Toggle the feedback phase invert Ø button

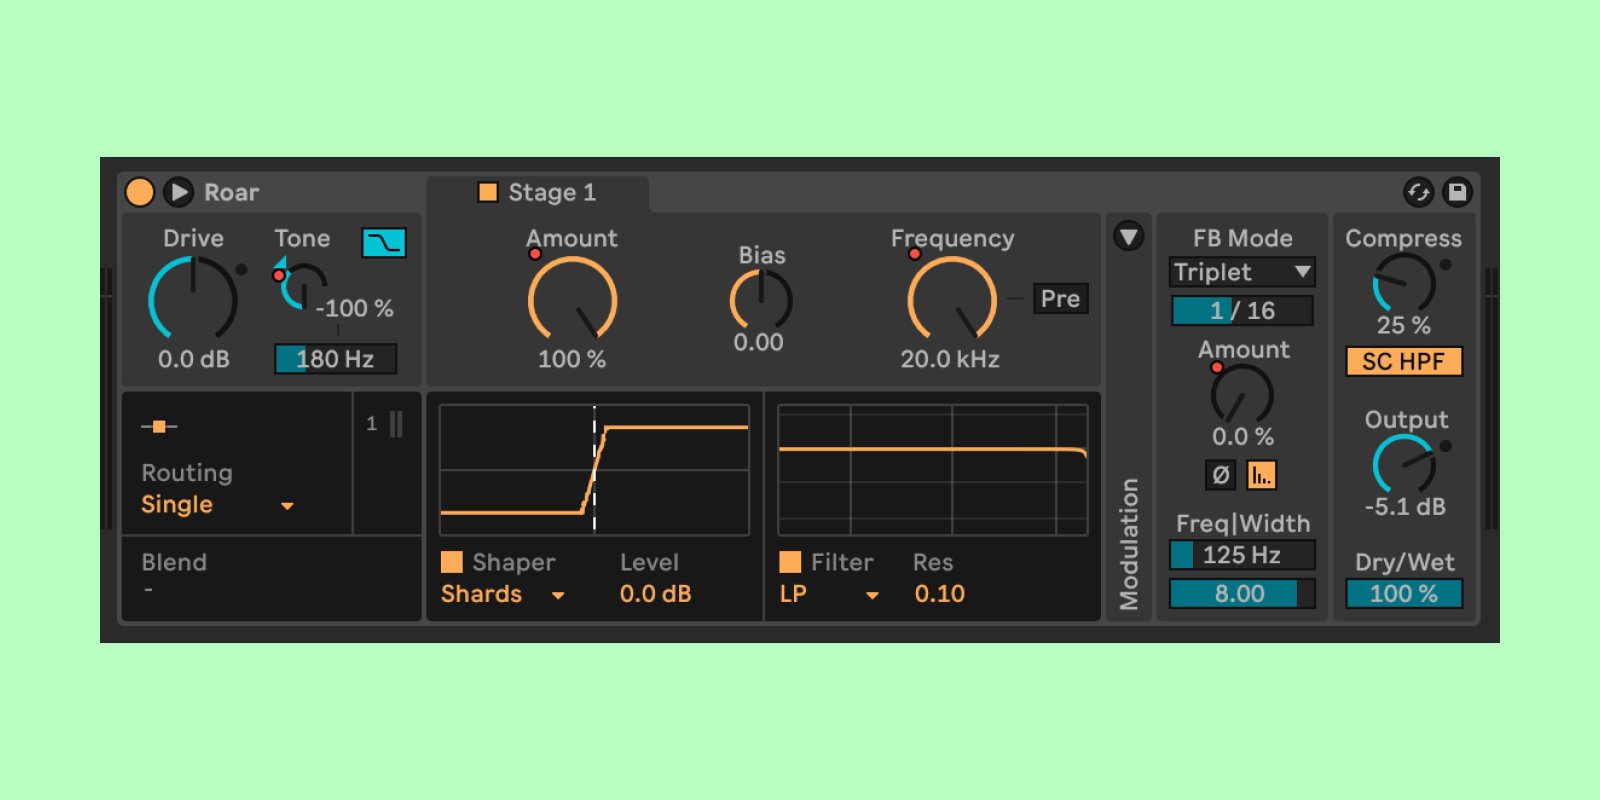pyautogui.click(x=1220, y=475)
